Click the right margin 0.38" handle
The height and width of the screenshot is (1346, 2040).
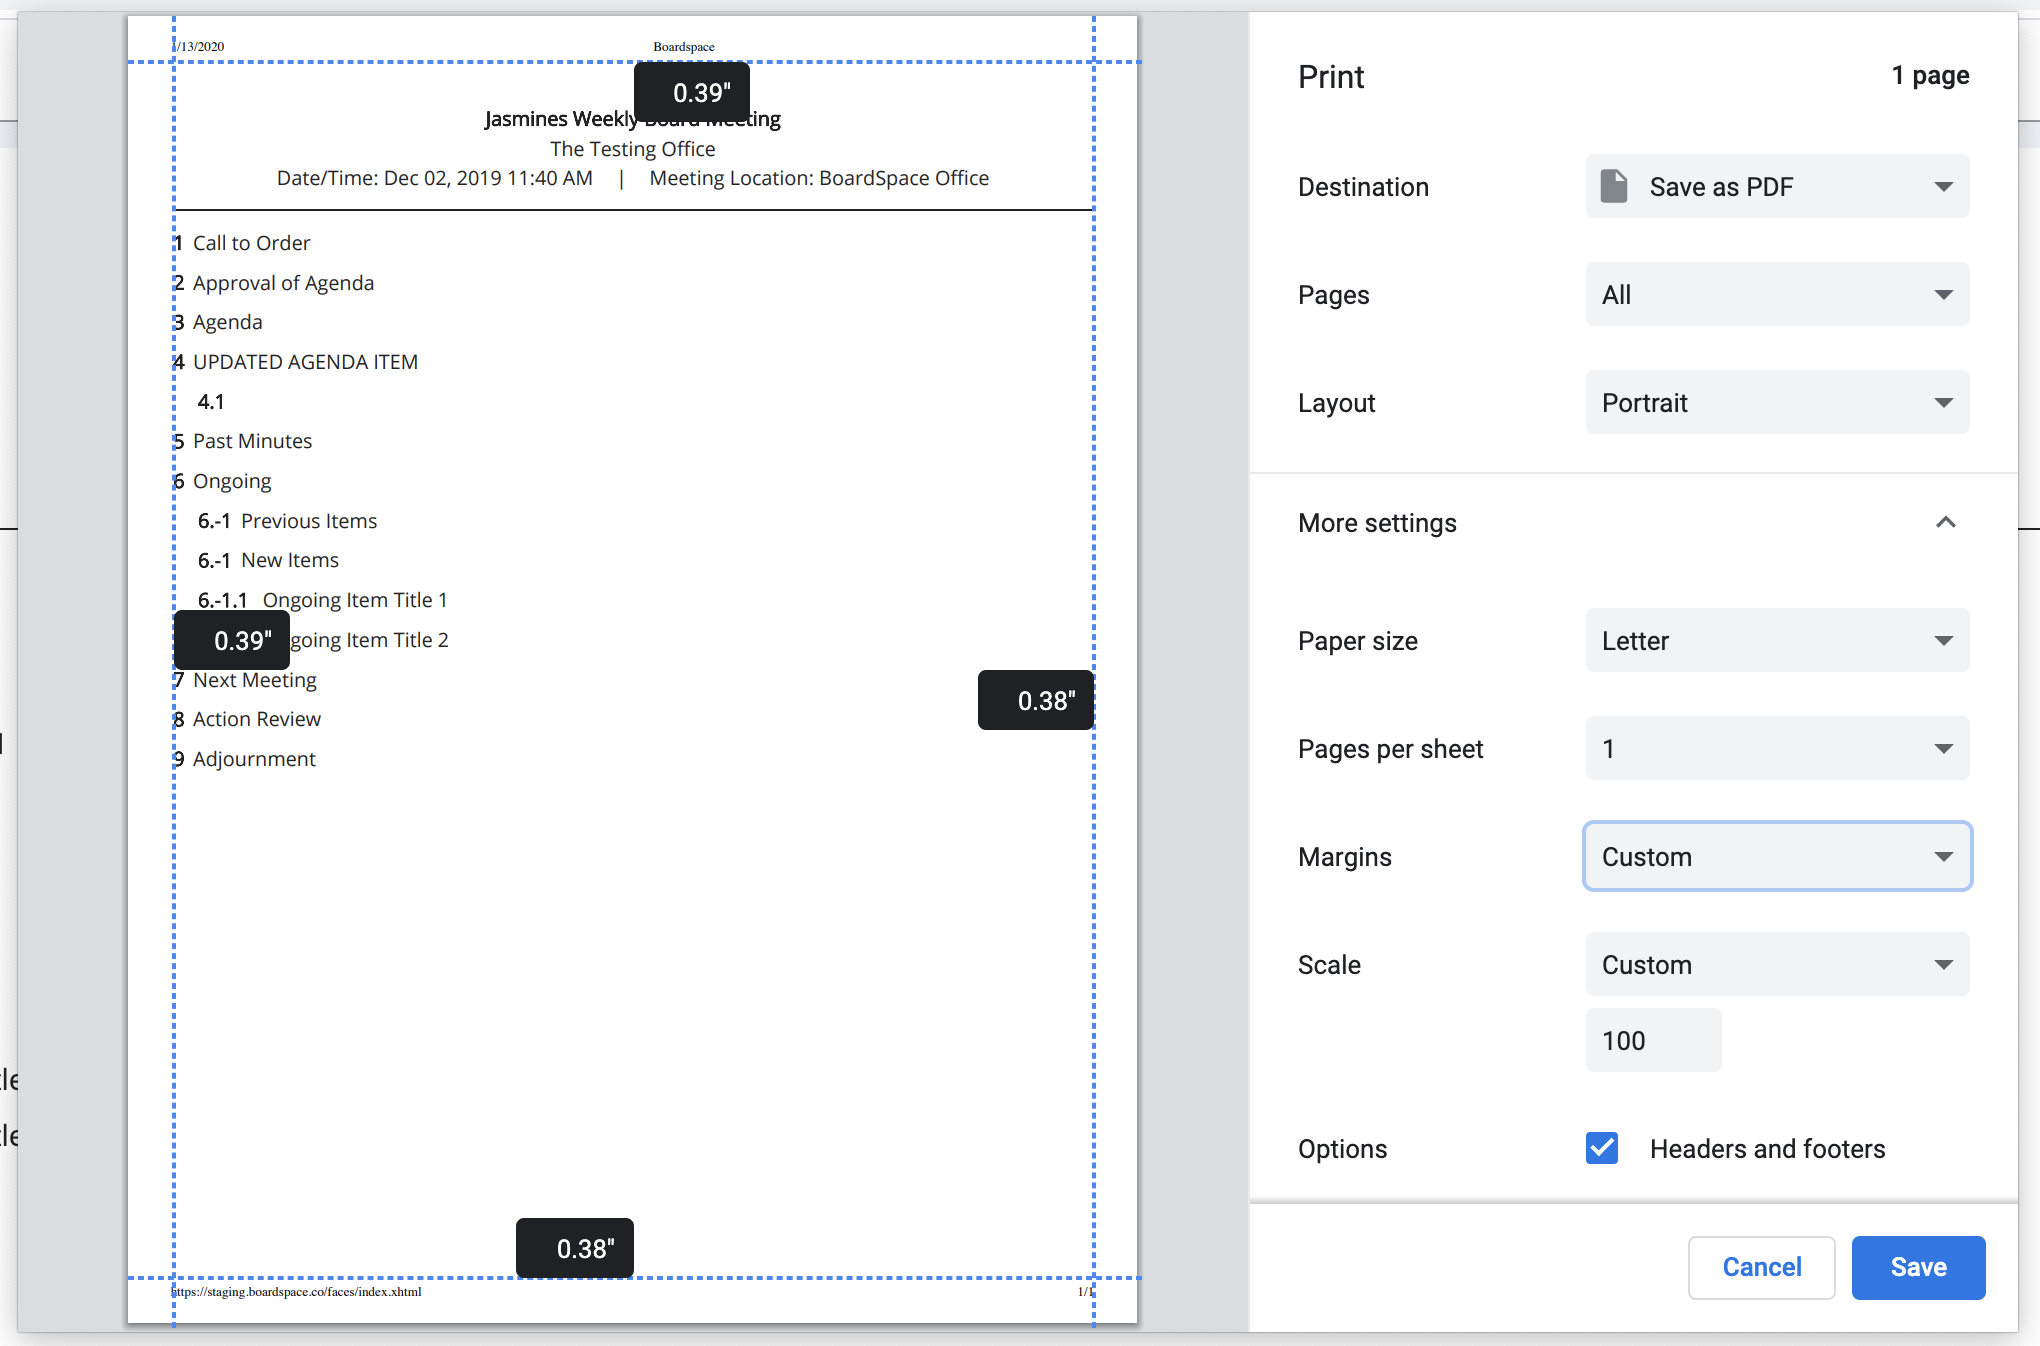point(1035,700)
